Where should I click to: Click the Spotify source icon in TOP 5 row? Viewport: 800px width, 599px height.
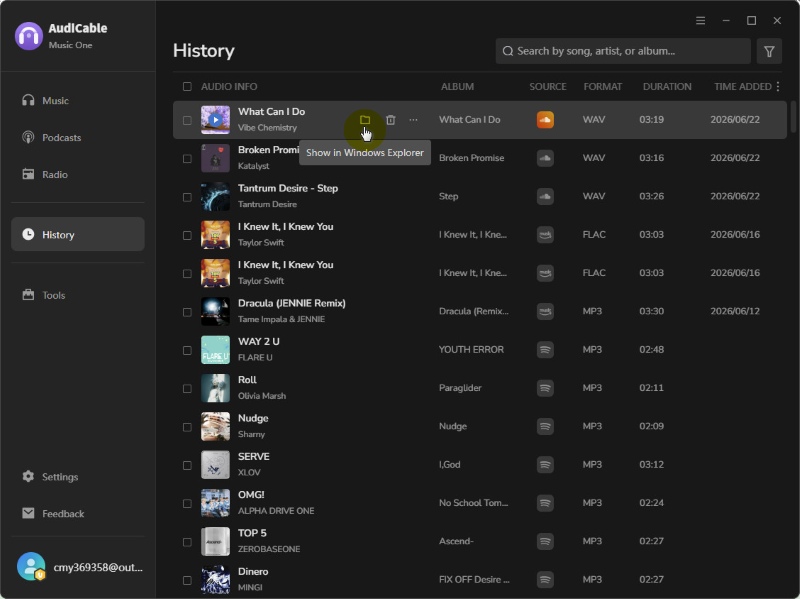coord(545,541)
